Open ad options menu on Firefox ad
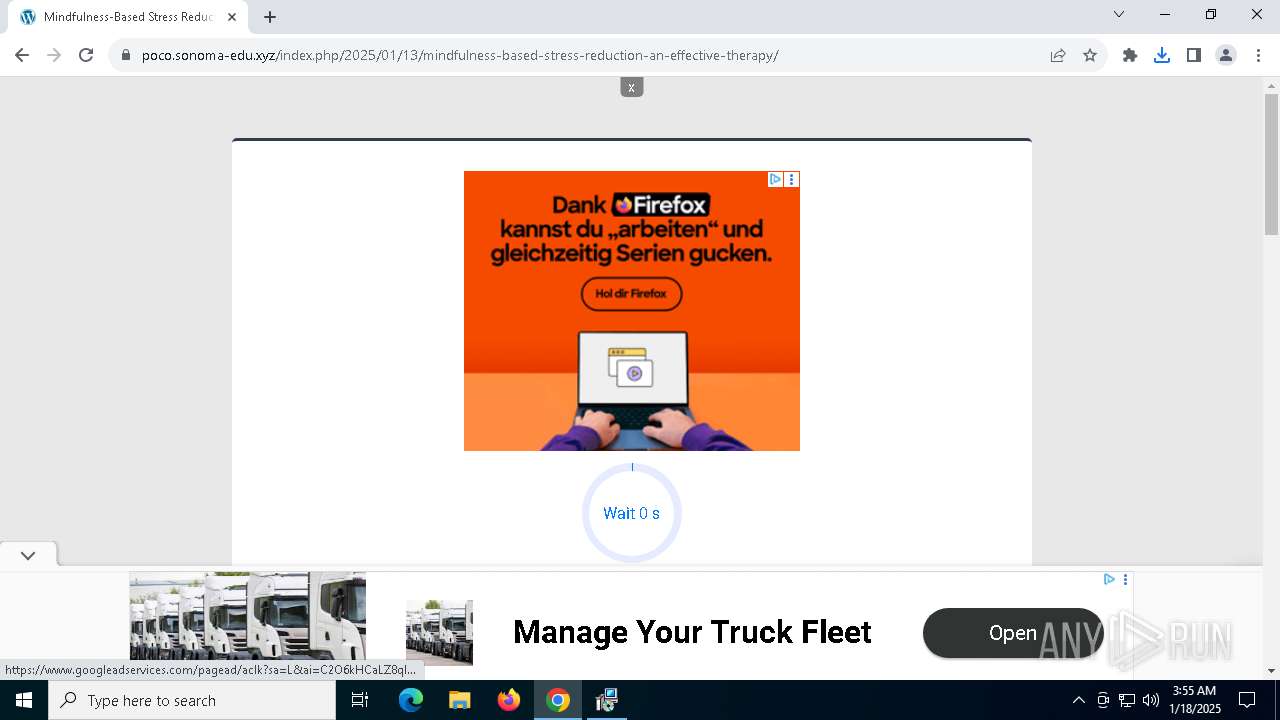 point(792,179)
